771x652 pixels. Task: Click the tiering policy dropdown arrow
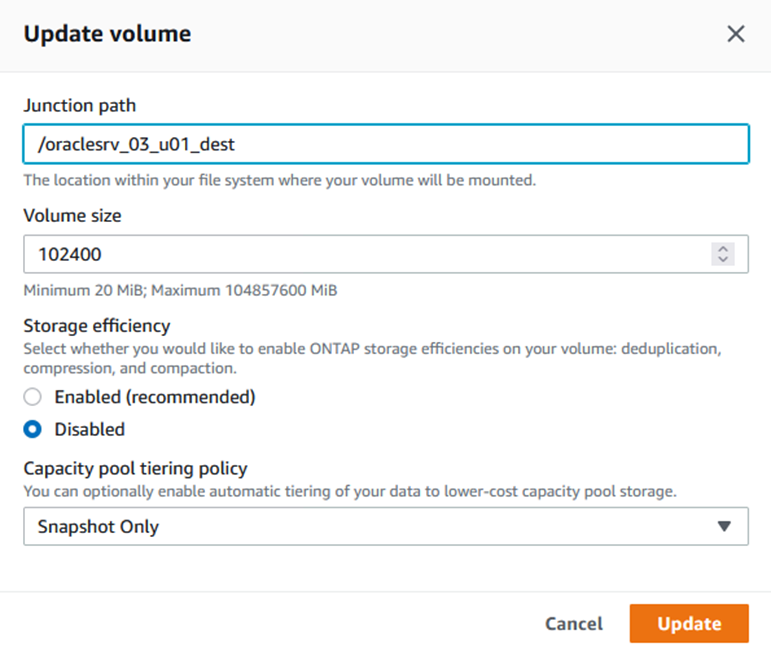click(x=725, y=526)
